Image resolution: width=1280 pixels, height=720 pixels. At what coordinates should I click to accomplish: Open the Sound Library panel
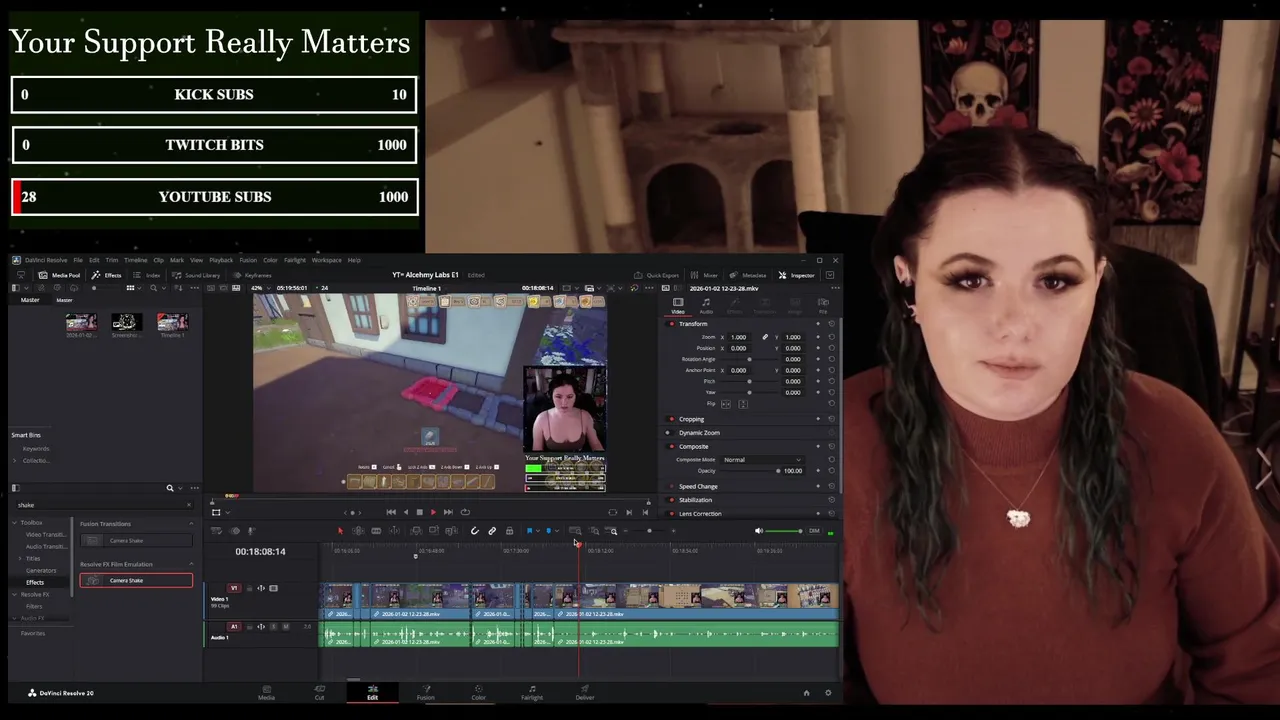click(x=196, y=275)
